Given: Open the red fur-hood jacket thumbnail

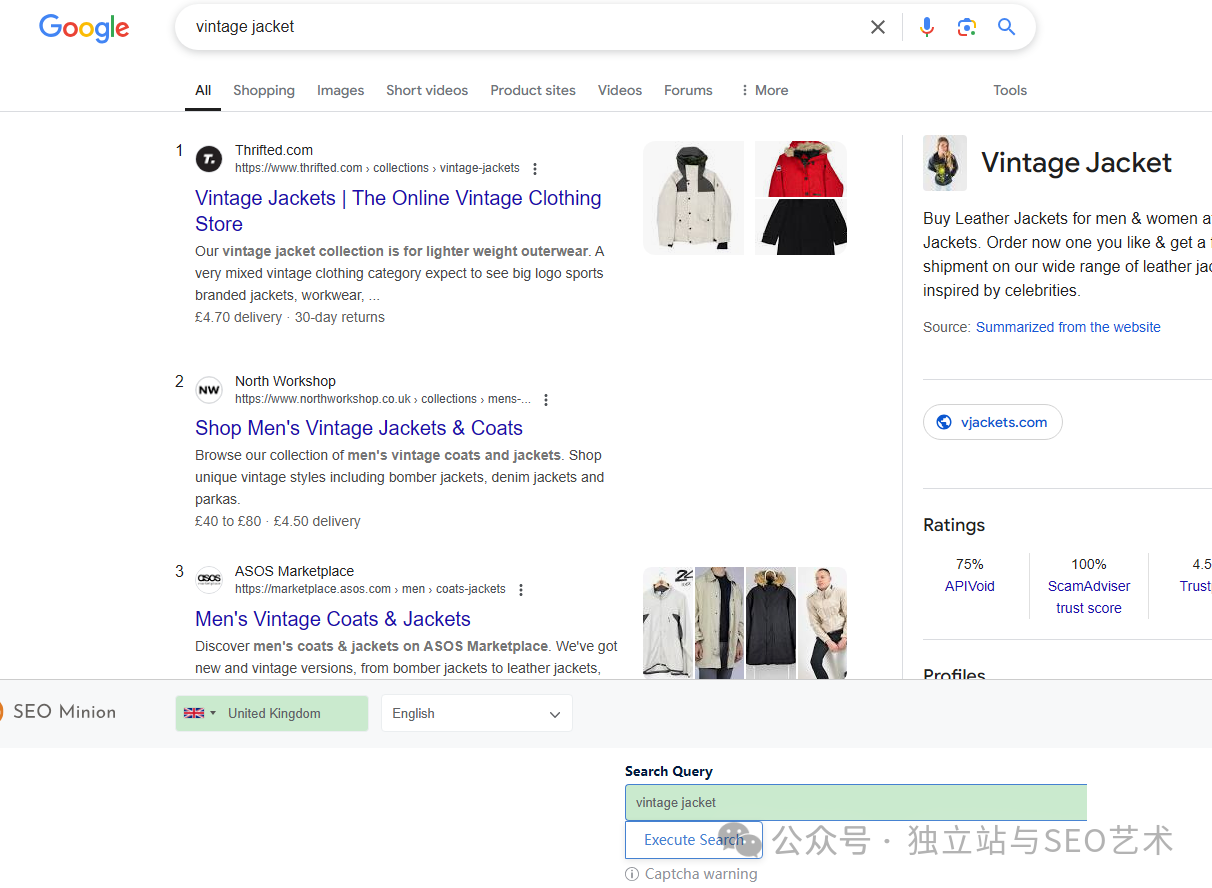Looking at the screenshot, I should (x=801, y=169).
